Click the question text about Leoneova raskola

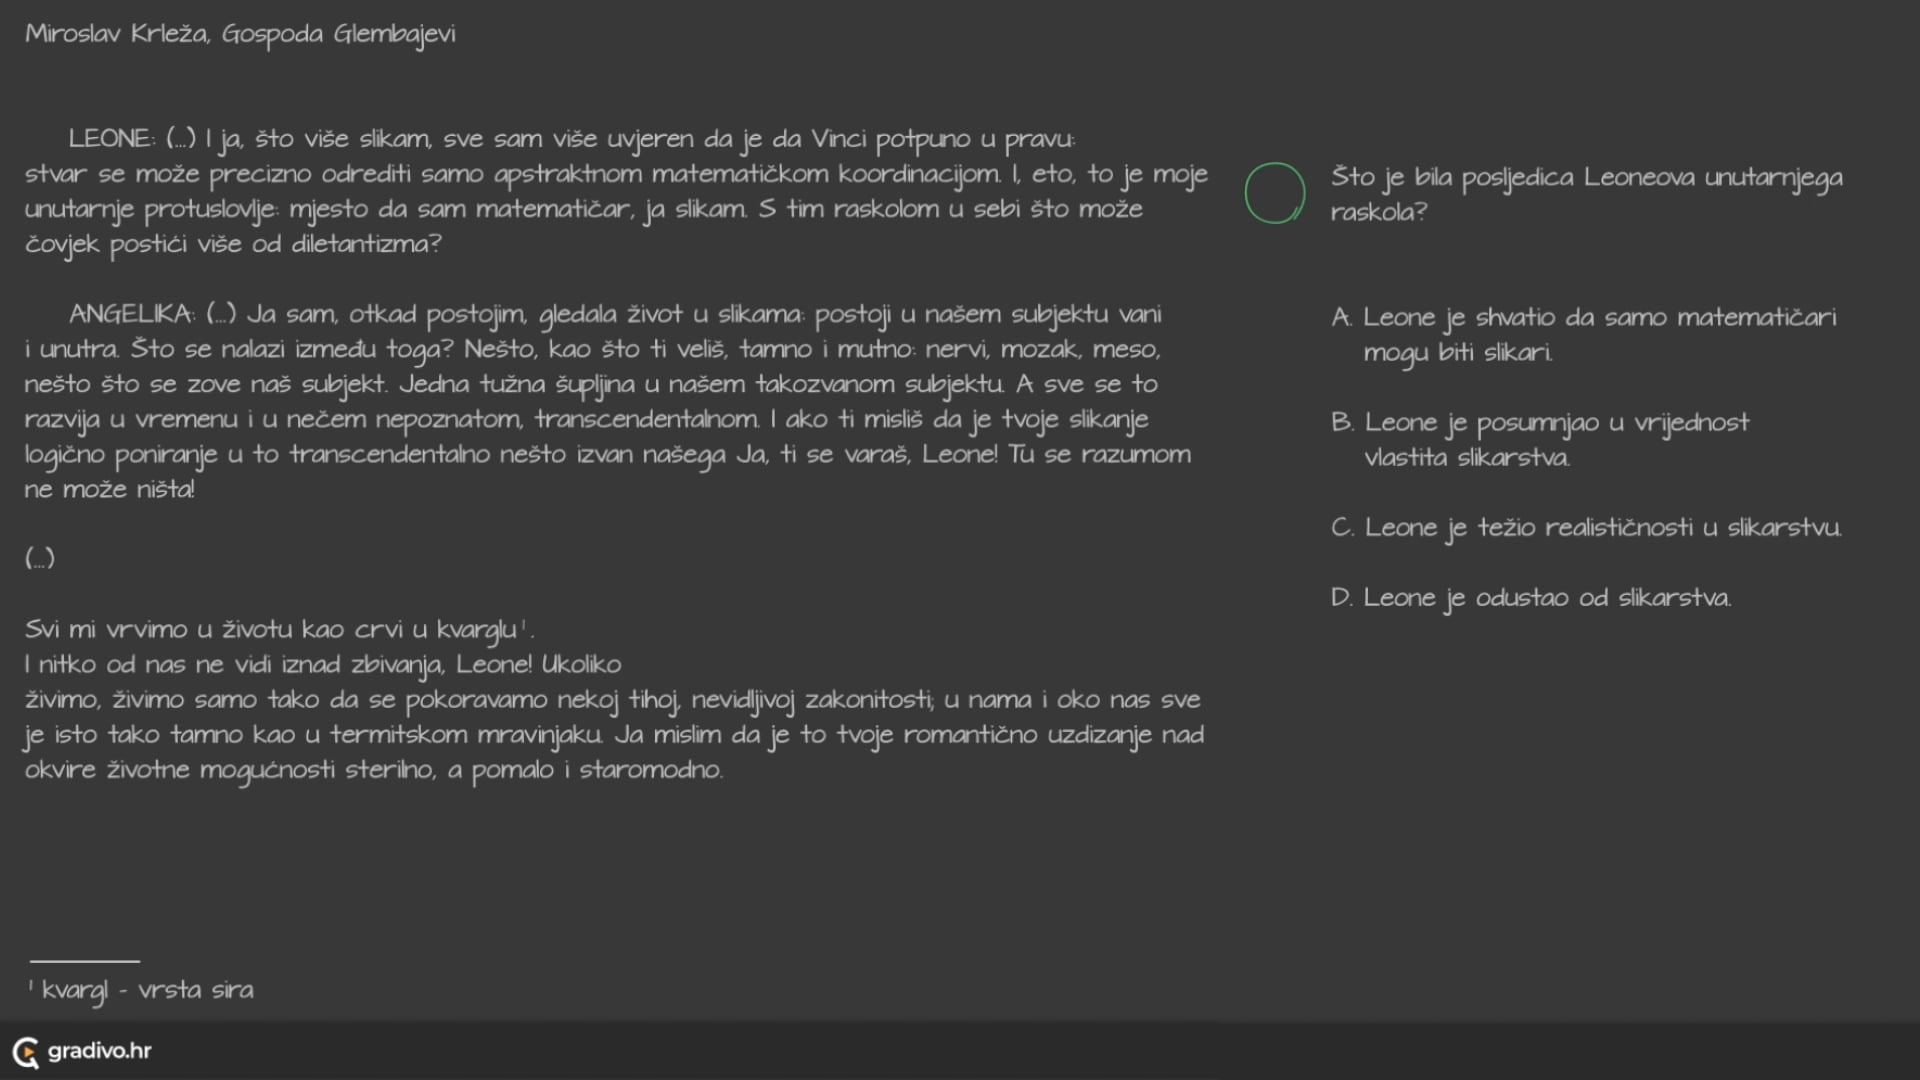click(1586, 194)
